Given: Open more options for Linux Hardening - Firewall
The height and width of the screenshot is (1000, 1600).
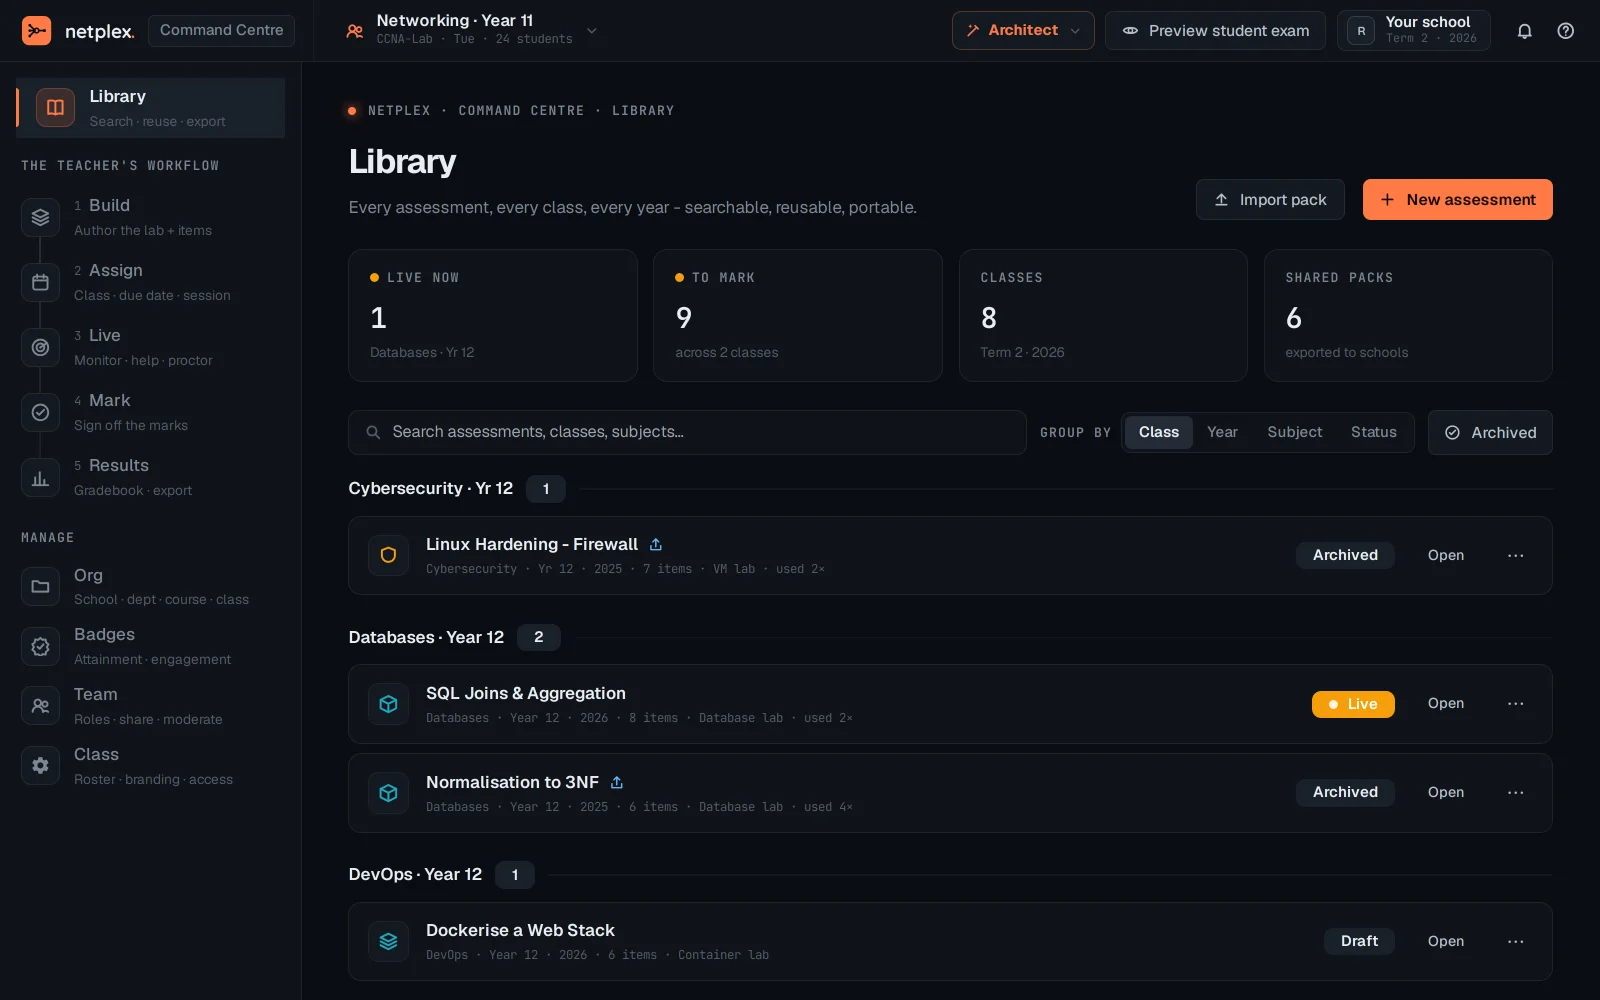Looking at the screenshot, I should click(x=1516, y=555).
